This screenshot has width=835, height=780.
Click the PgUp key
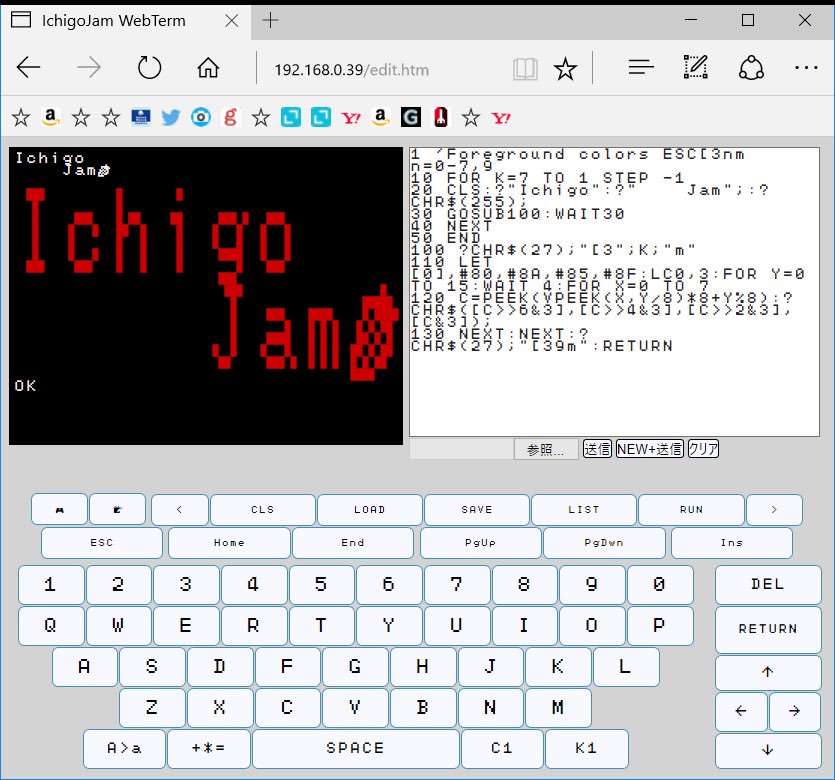coord(481,543)
